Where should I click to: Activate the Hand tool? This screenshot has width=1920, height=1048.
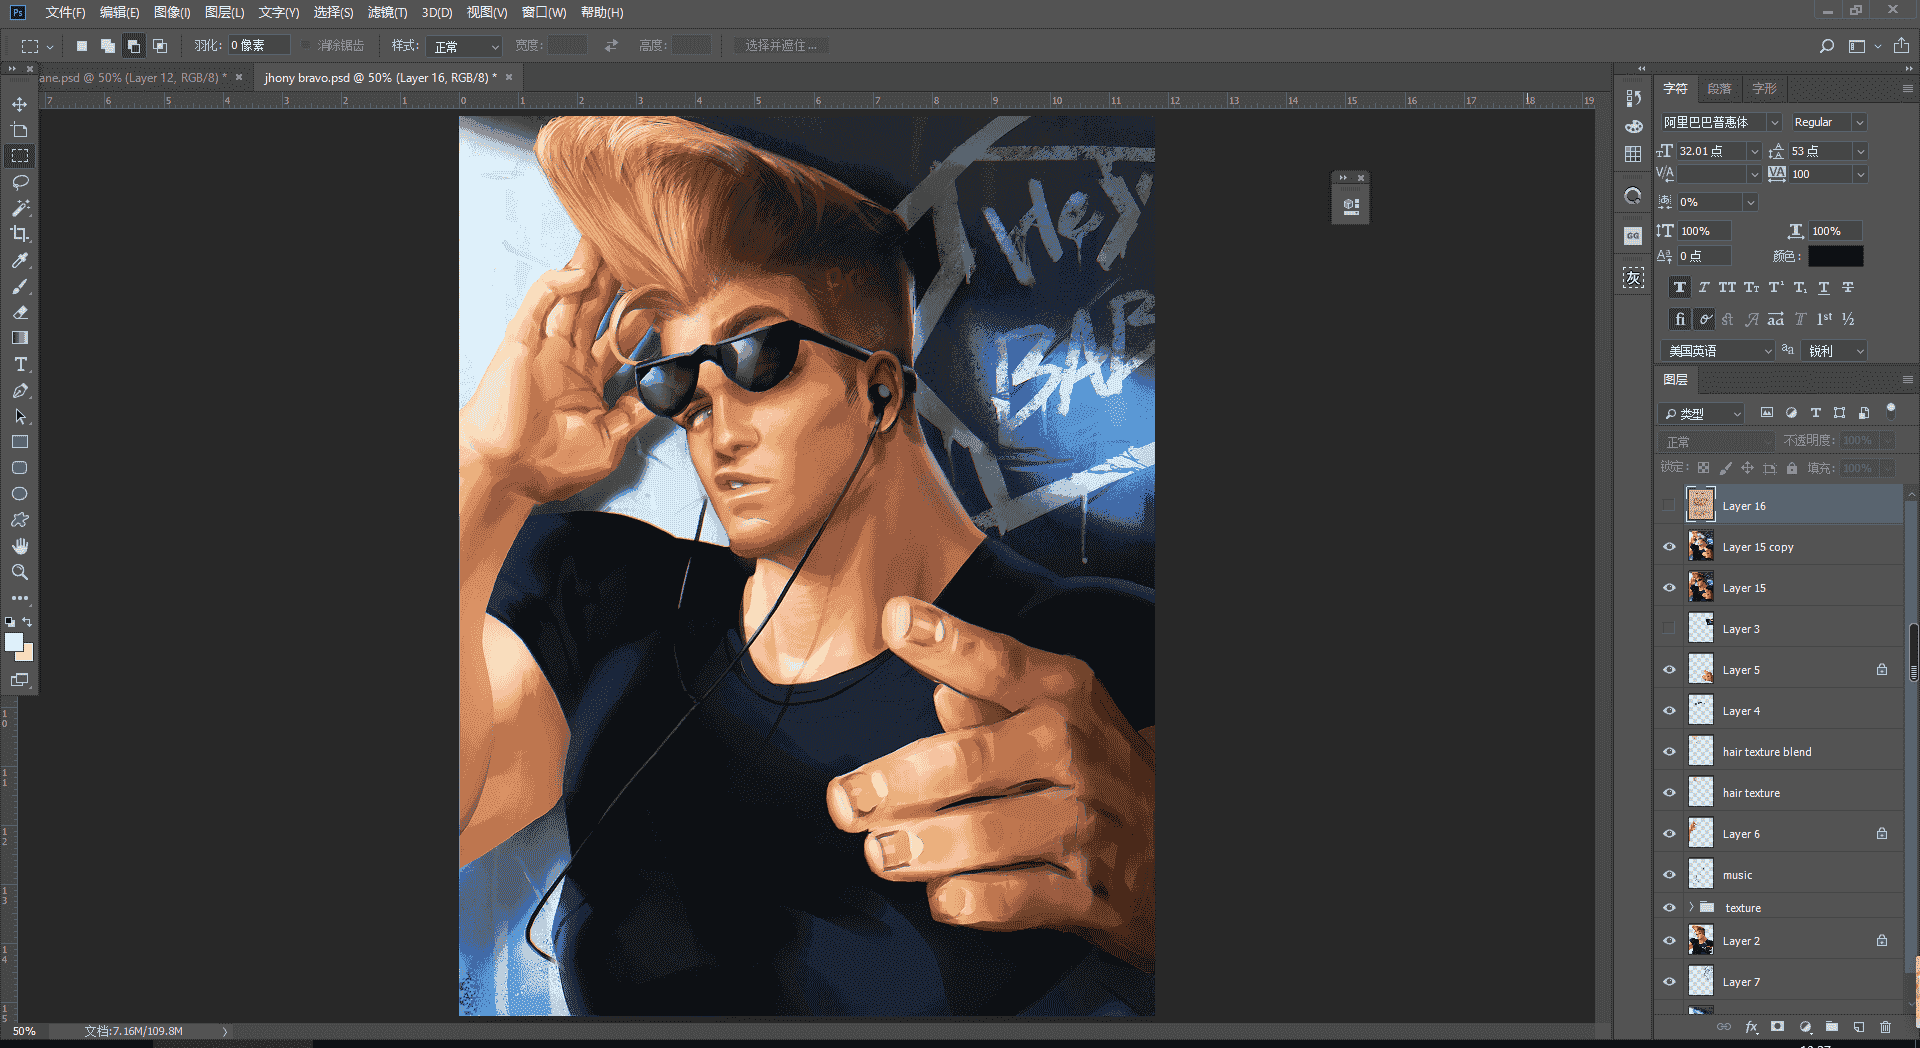point(20,546)
